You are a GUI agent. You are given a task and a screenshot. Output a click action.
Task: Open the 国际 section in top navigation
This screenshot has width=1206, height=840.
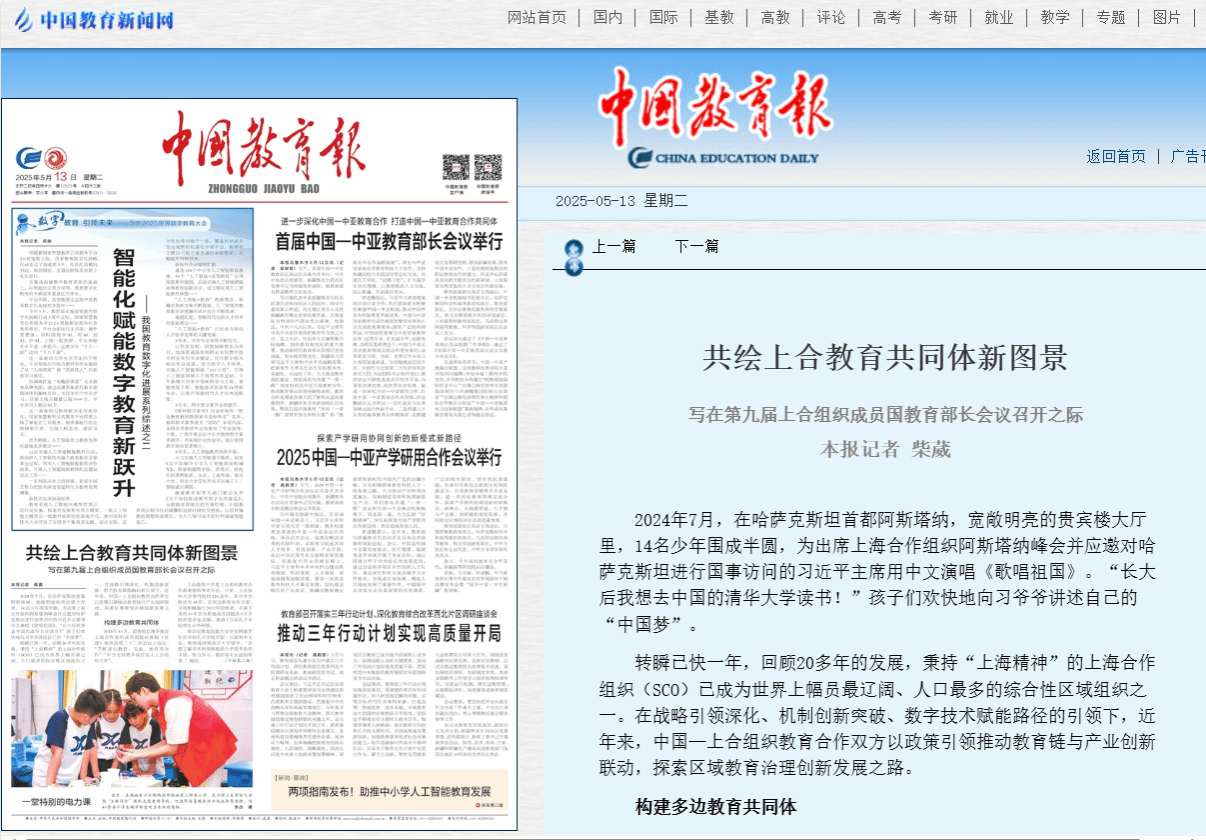pyautogui.click(x=663, y=17)
